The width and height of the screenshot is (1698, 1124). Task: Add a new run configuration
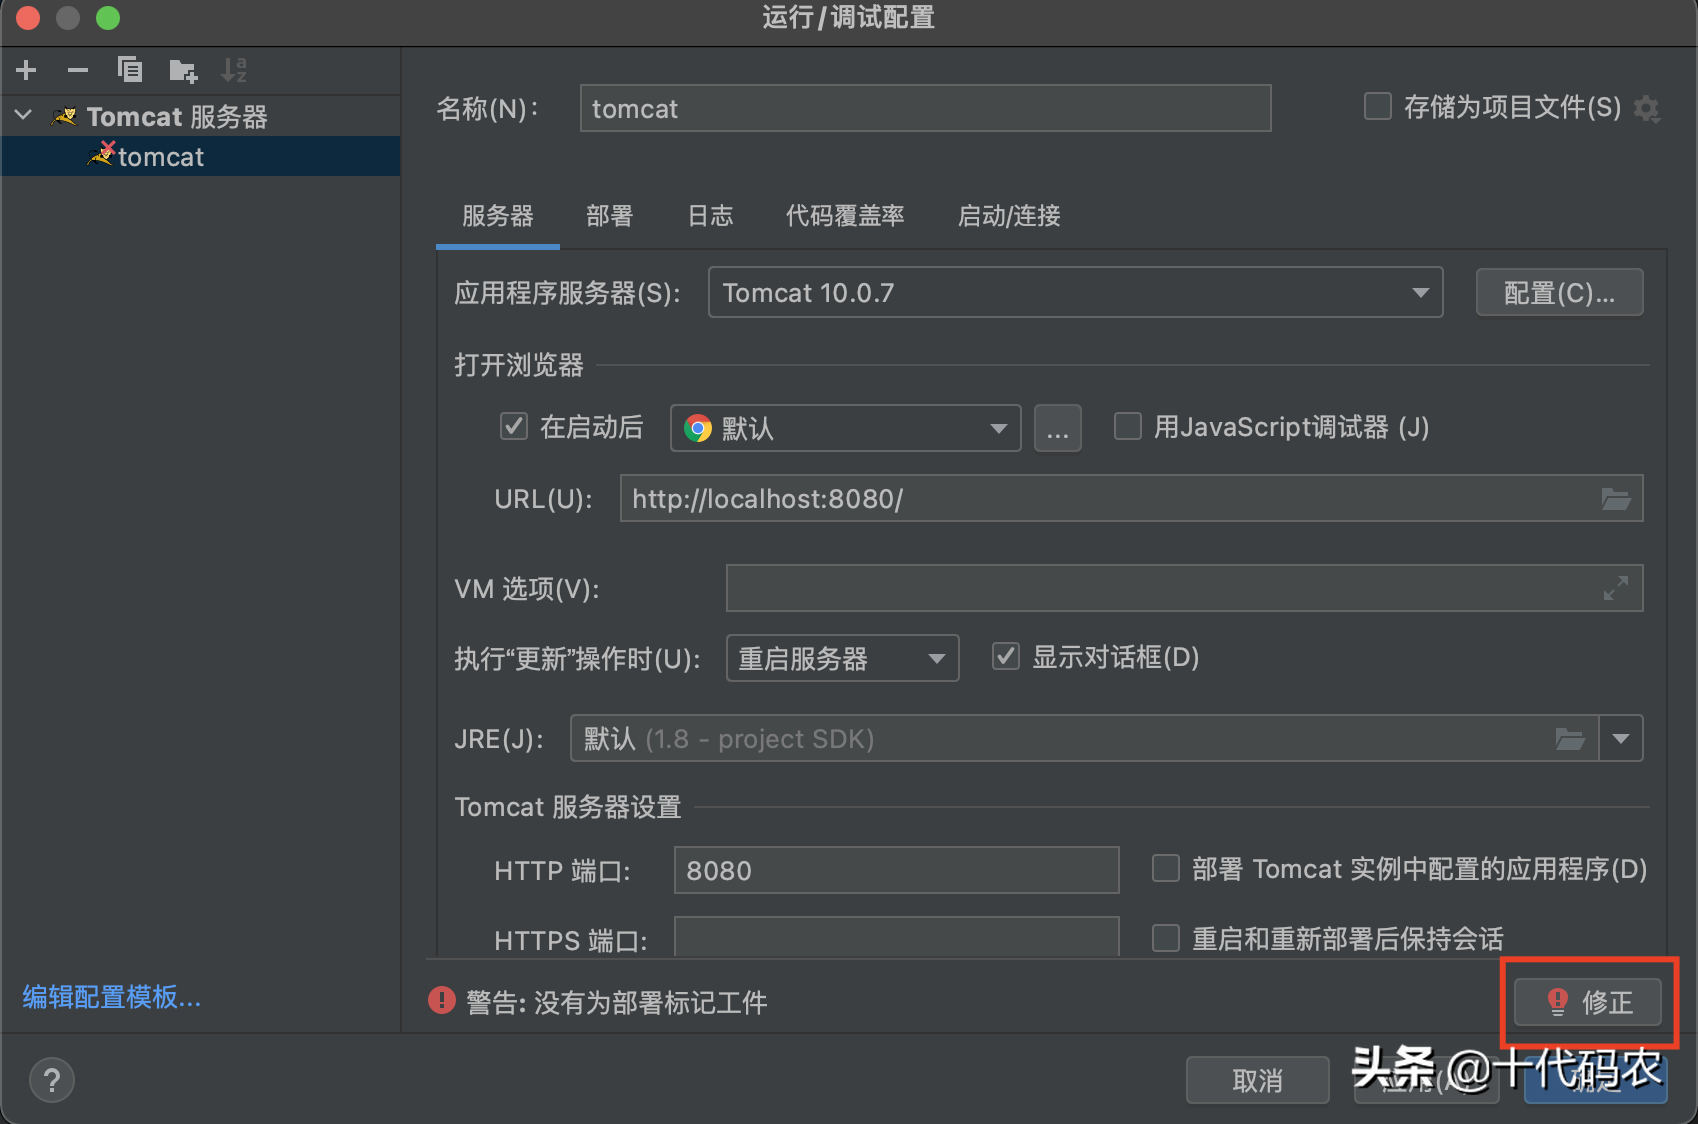tap(27, 70)
